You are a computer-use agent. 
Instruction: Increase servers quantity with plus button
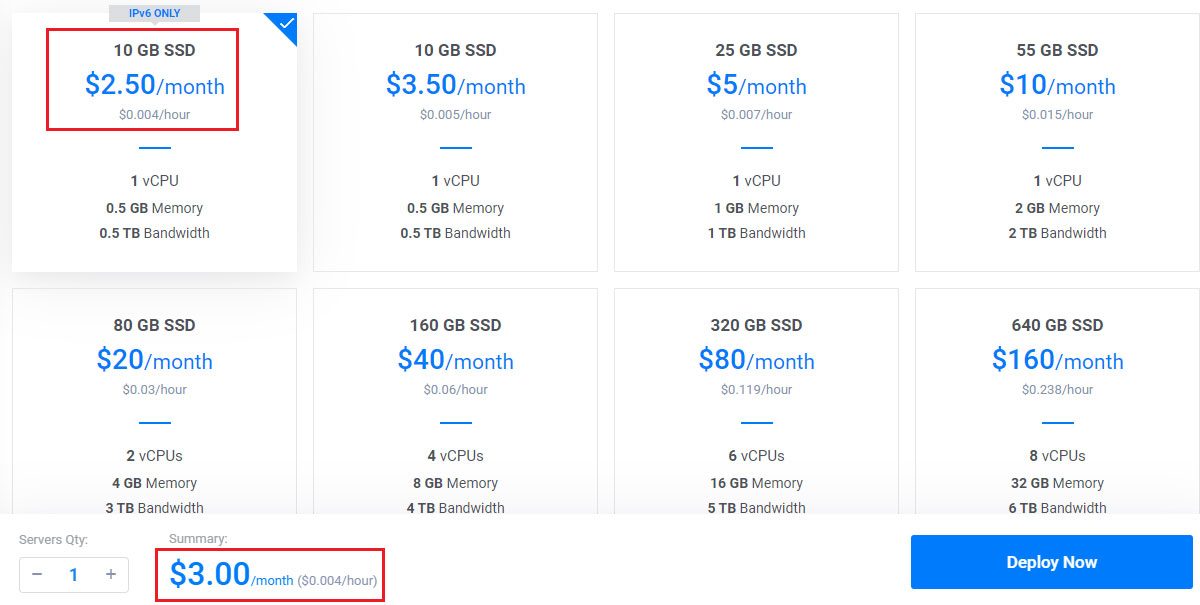pyautogui.click(x=111, y=574)
